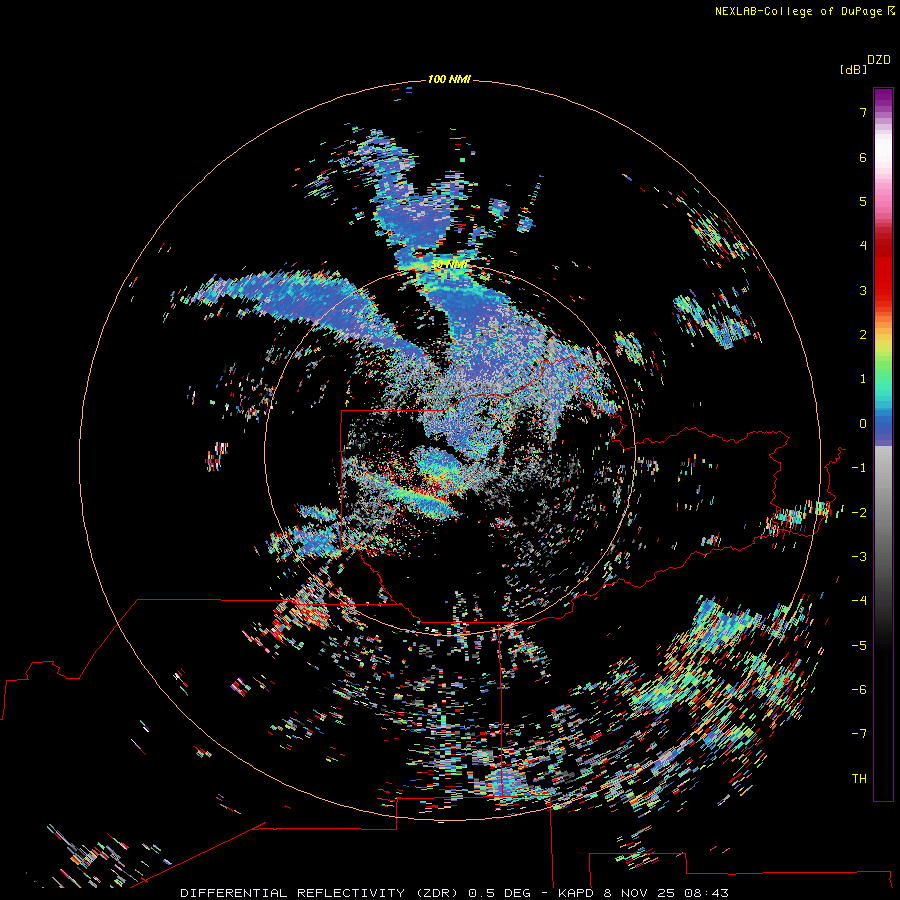Click the 08:43 timestamp
This screenshot has height=900, width=900.
709,893
